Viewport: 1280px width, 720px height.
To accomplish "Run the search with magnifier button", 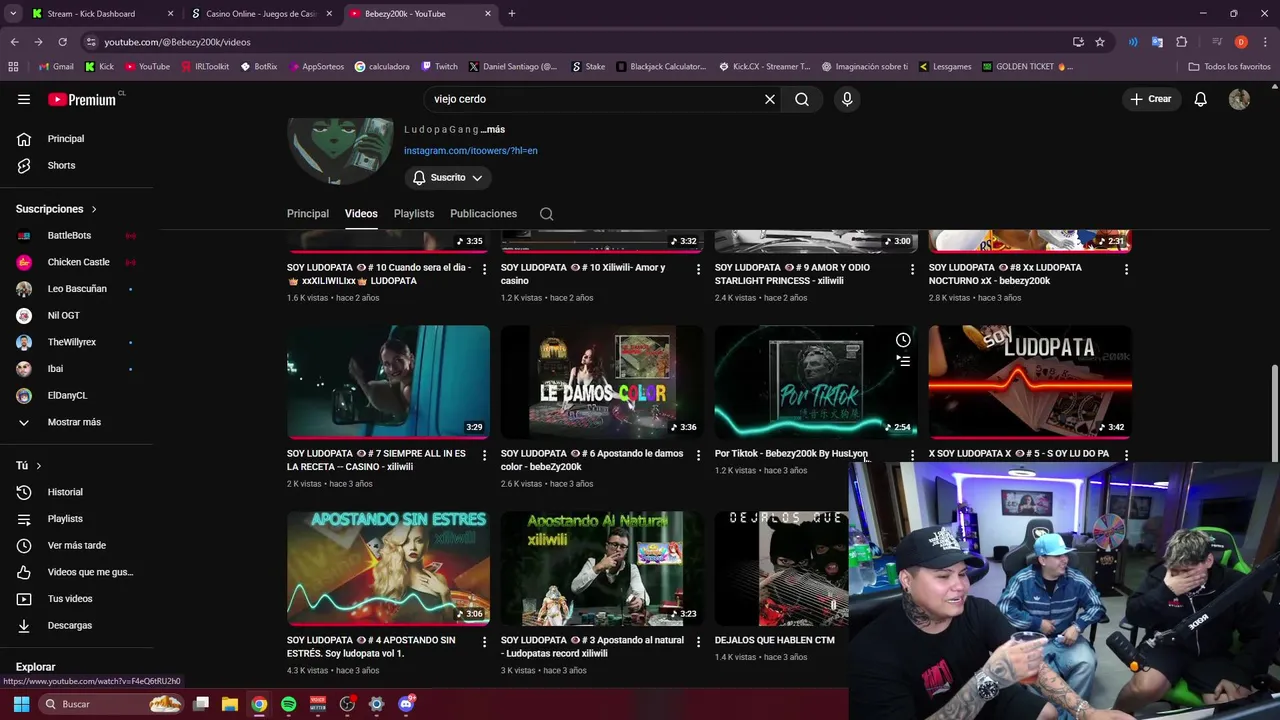I will click(x=802, y=99).
